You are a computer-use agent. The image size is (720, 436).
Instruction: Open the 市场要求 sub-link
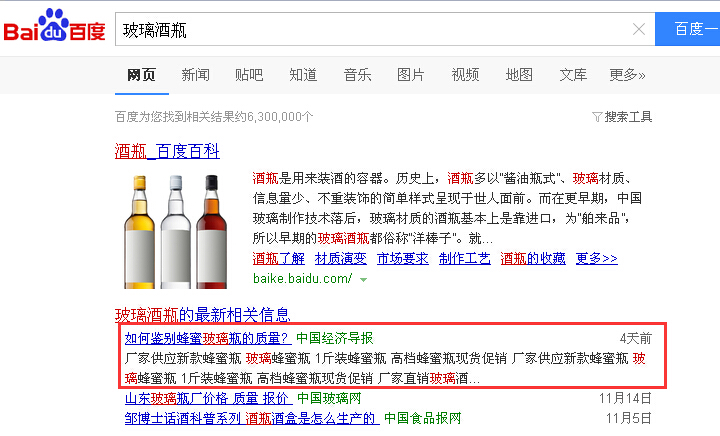[403, 258]
